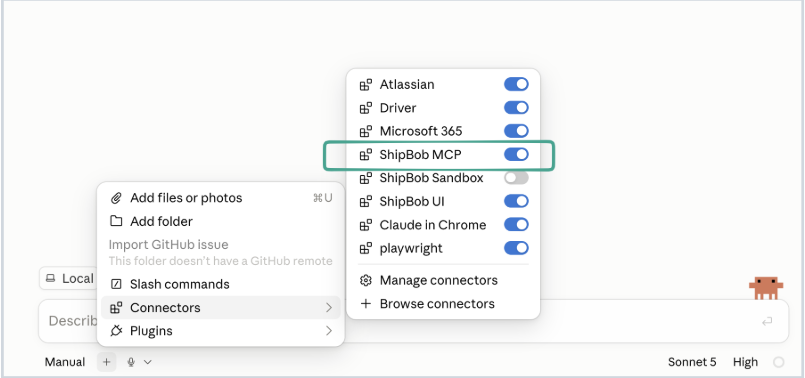Open the High effort level selector
Image resolution: width=805 pixels, height=378 pixels.
click(x=745, y=362)
